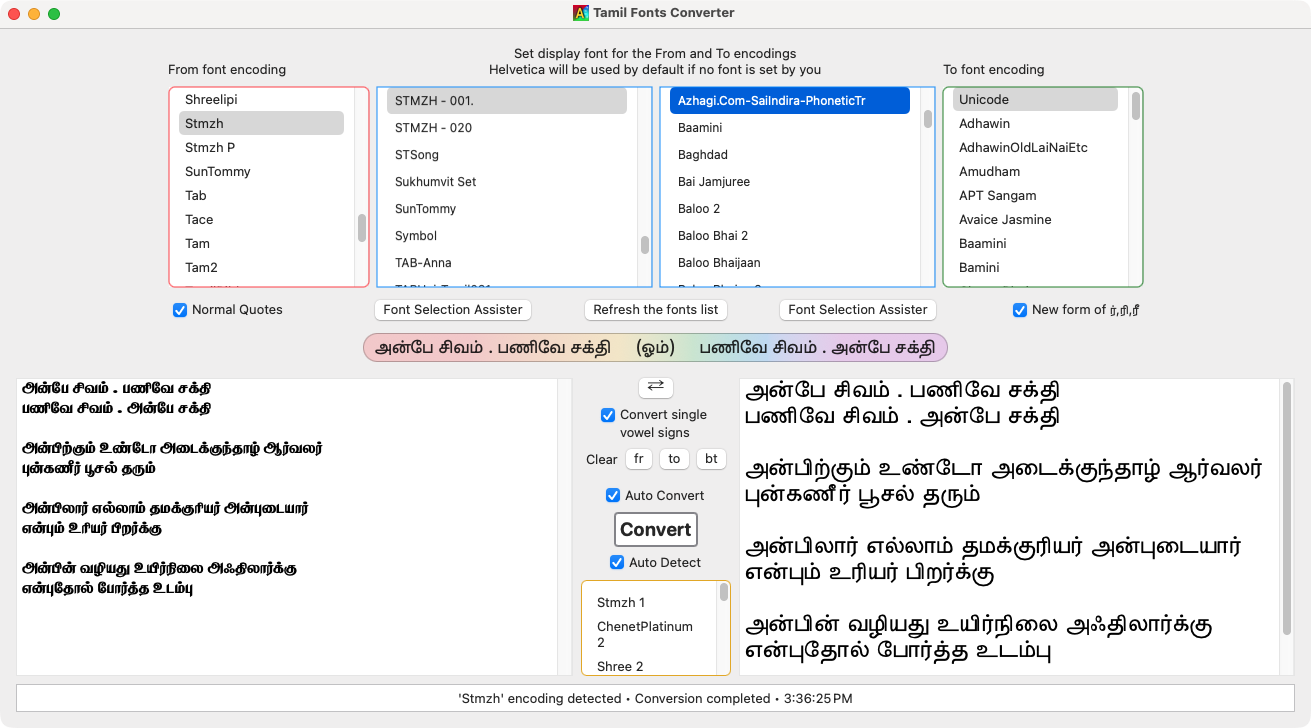Viewport: 1311px width, 728px height.
Task: Select SunTommy in From font encoding list
Action: [x=262, y=172]
